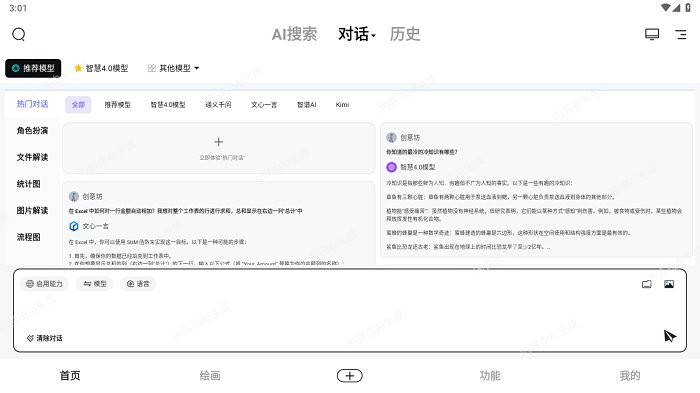Open the 流程图 sidebar category
Viewport: 700px width, 393px height.
(29, 237)
